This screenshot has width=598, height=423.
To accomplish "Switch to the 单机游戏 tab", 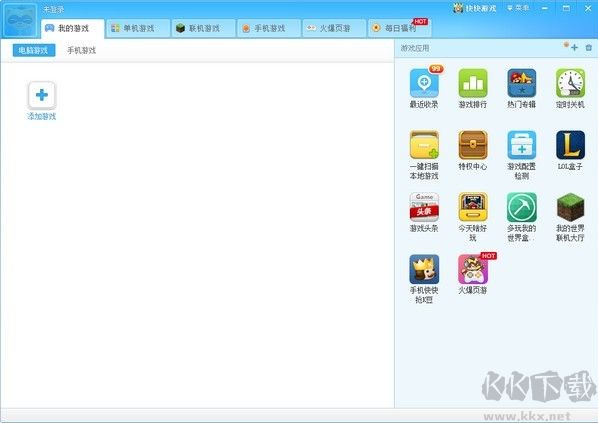I will (x=138, y=28).
